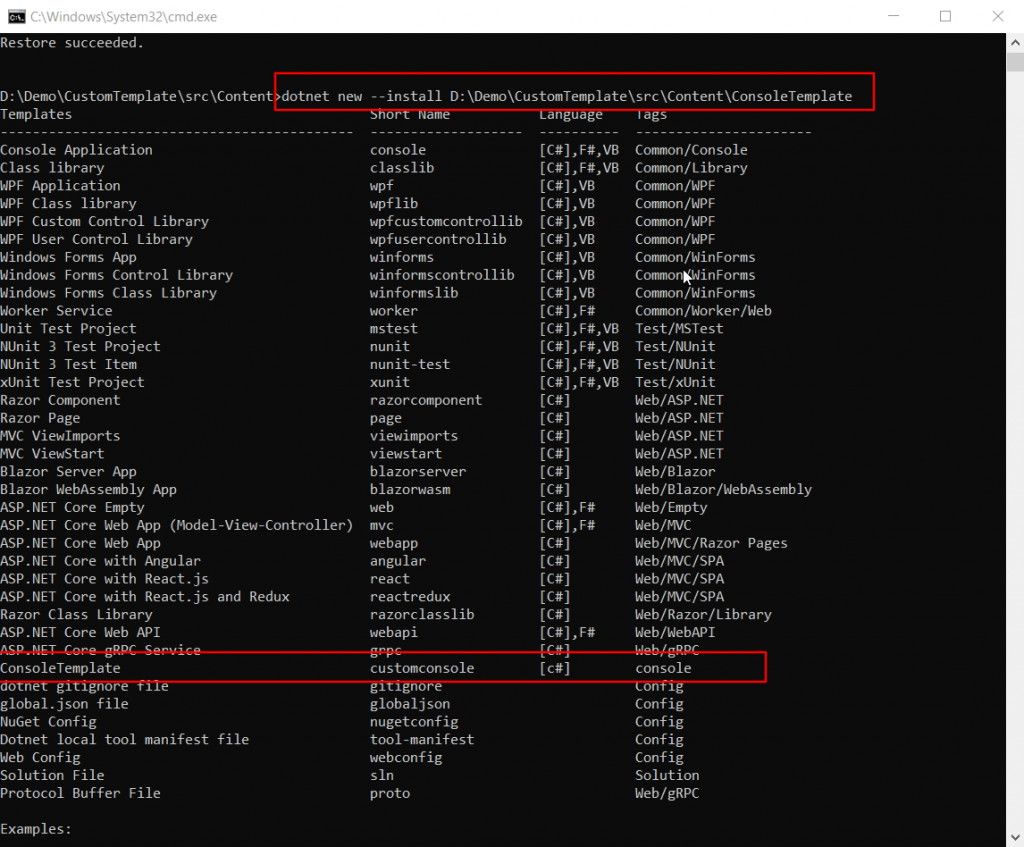Minimize the cmd.exe window

coord(893,16)
